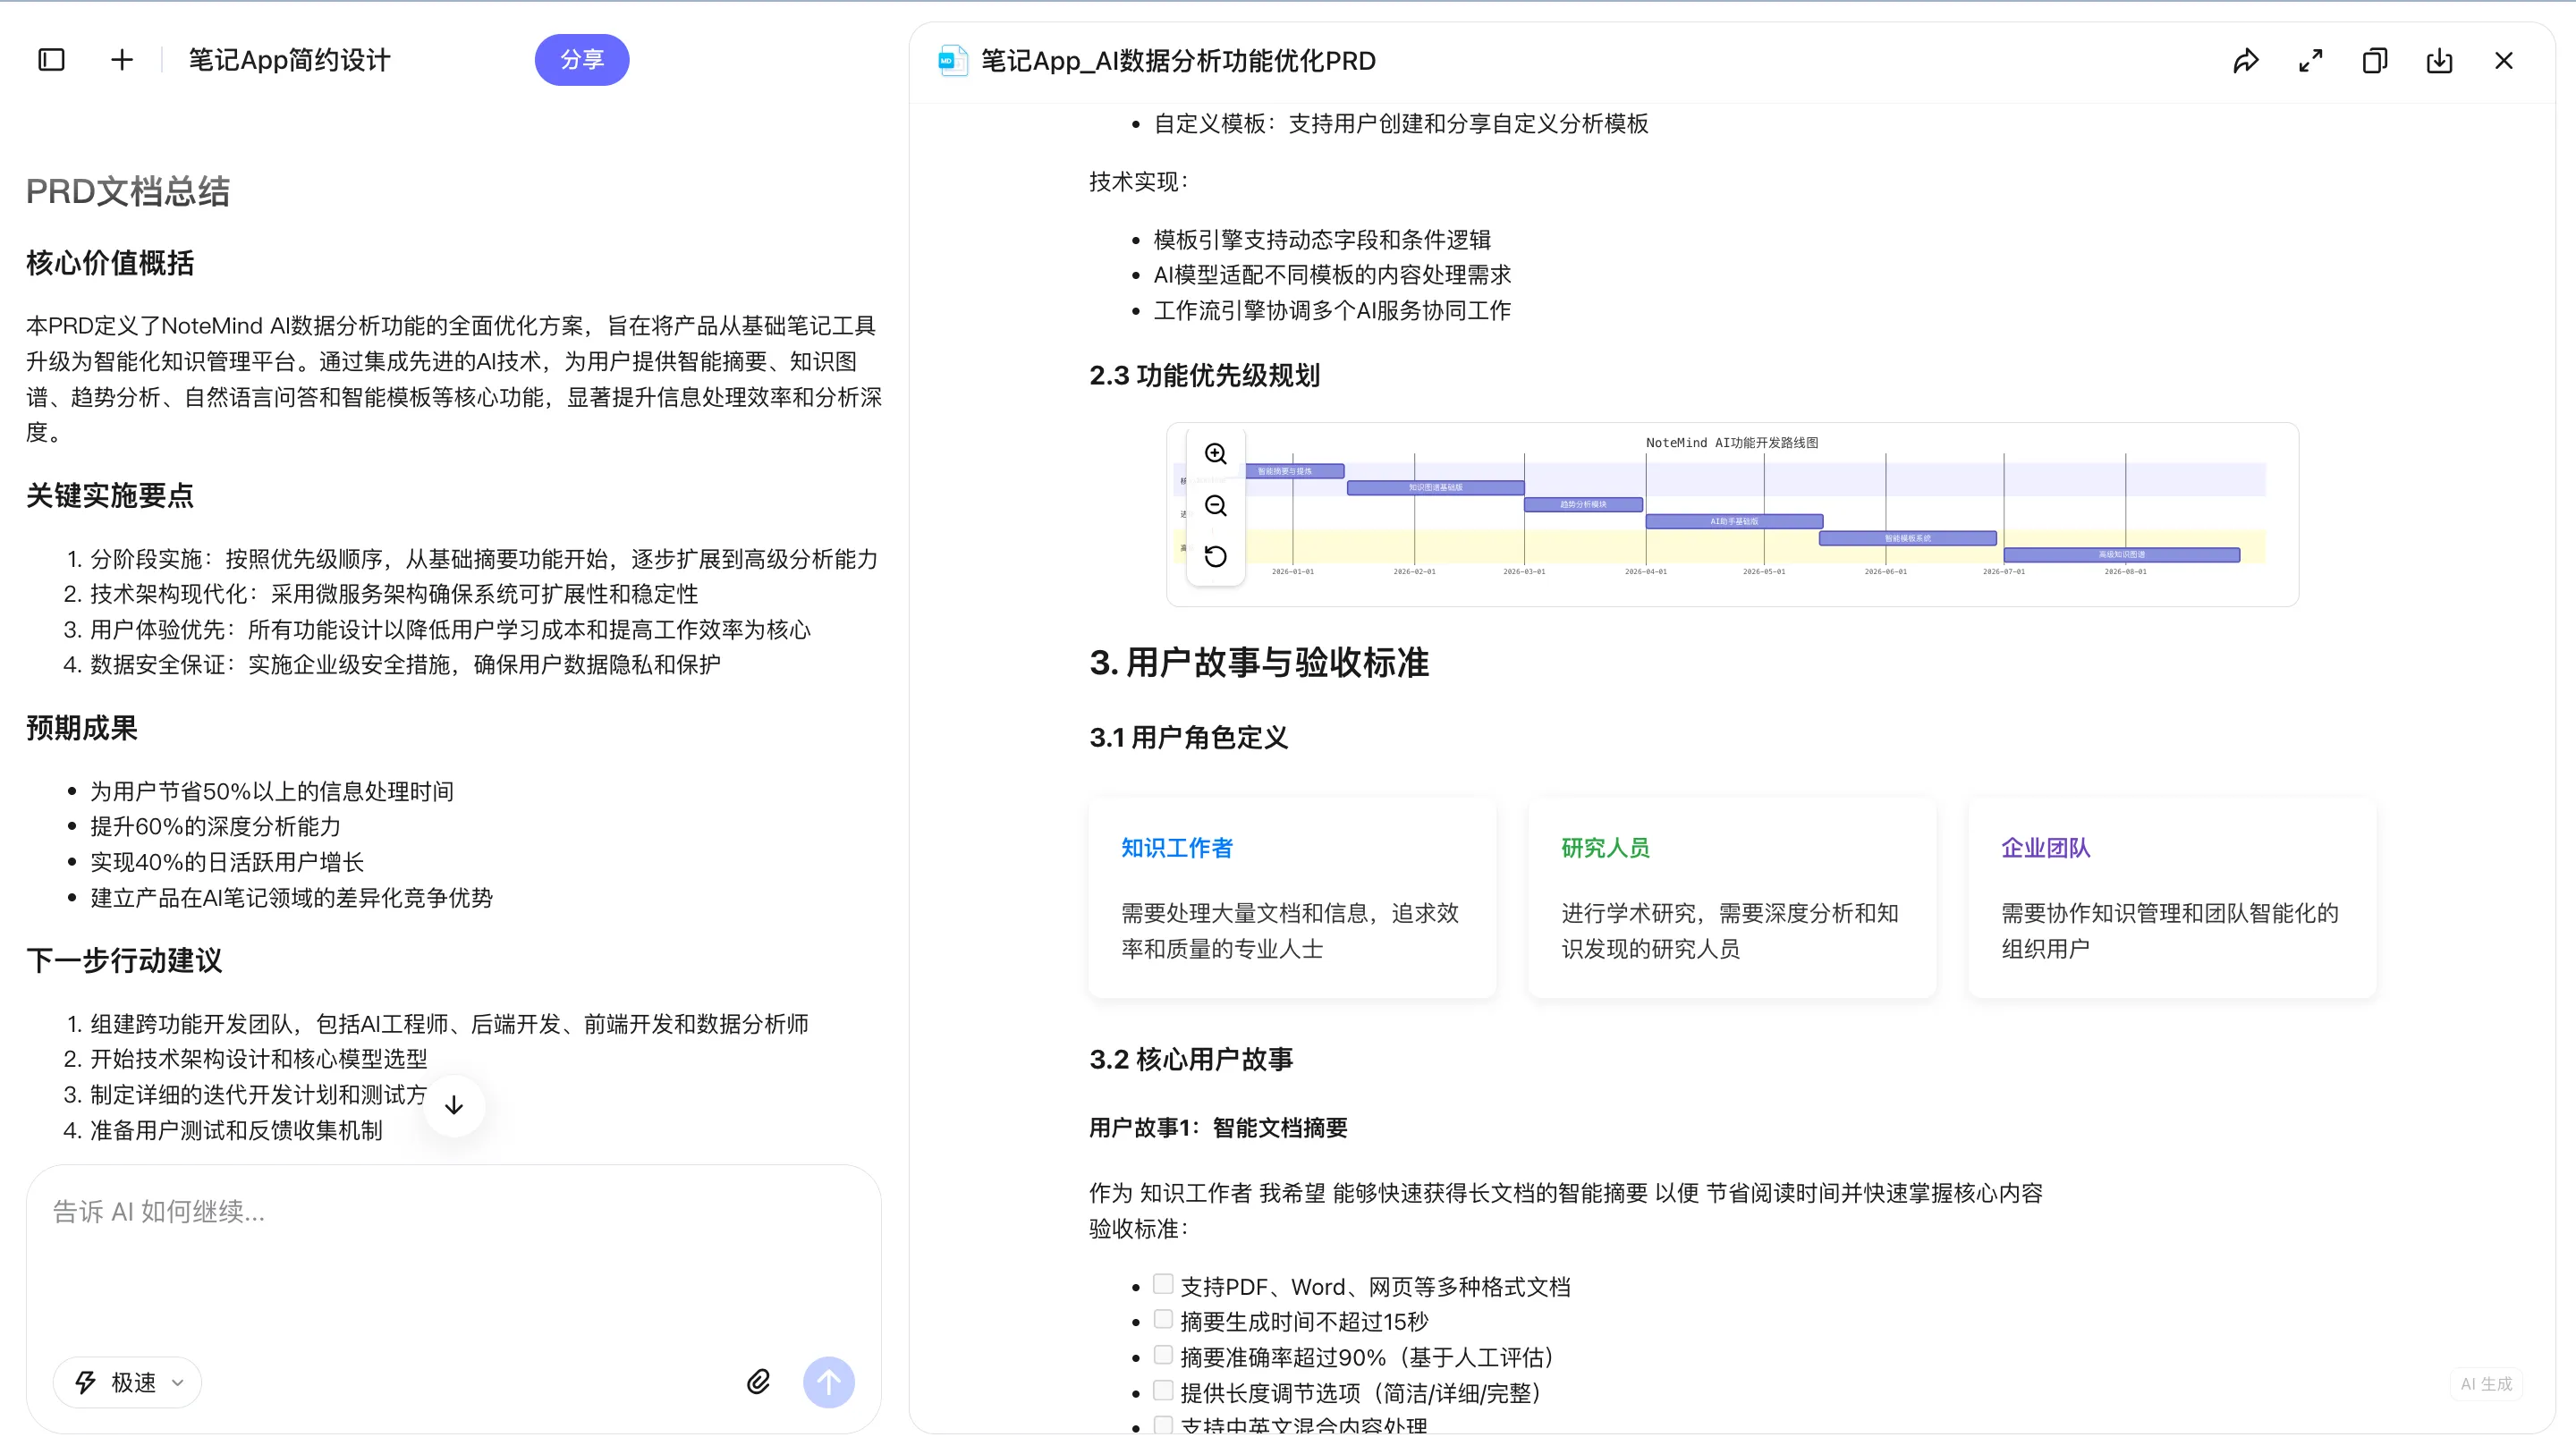Click the 分享 button

pyautogui.click(x=582, y=59)
